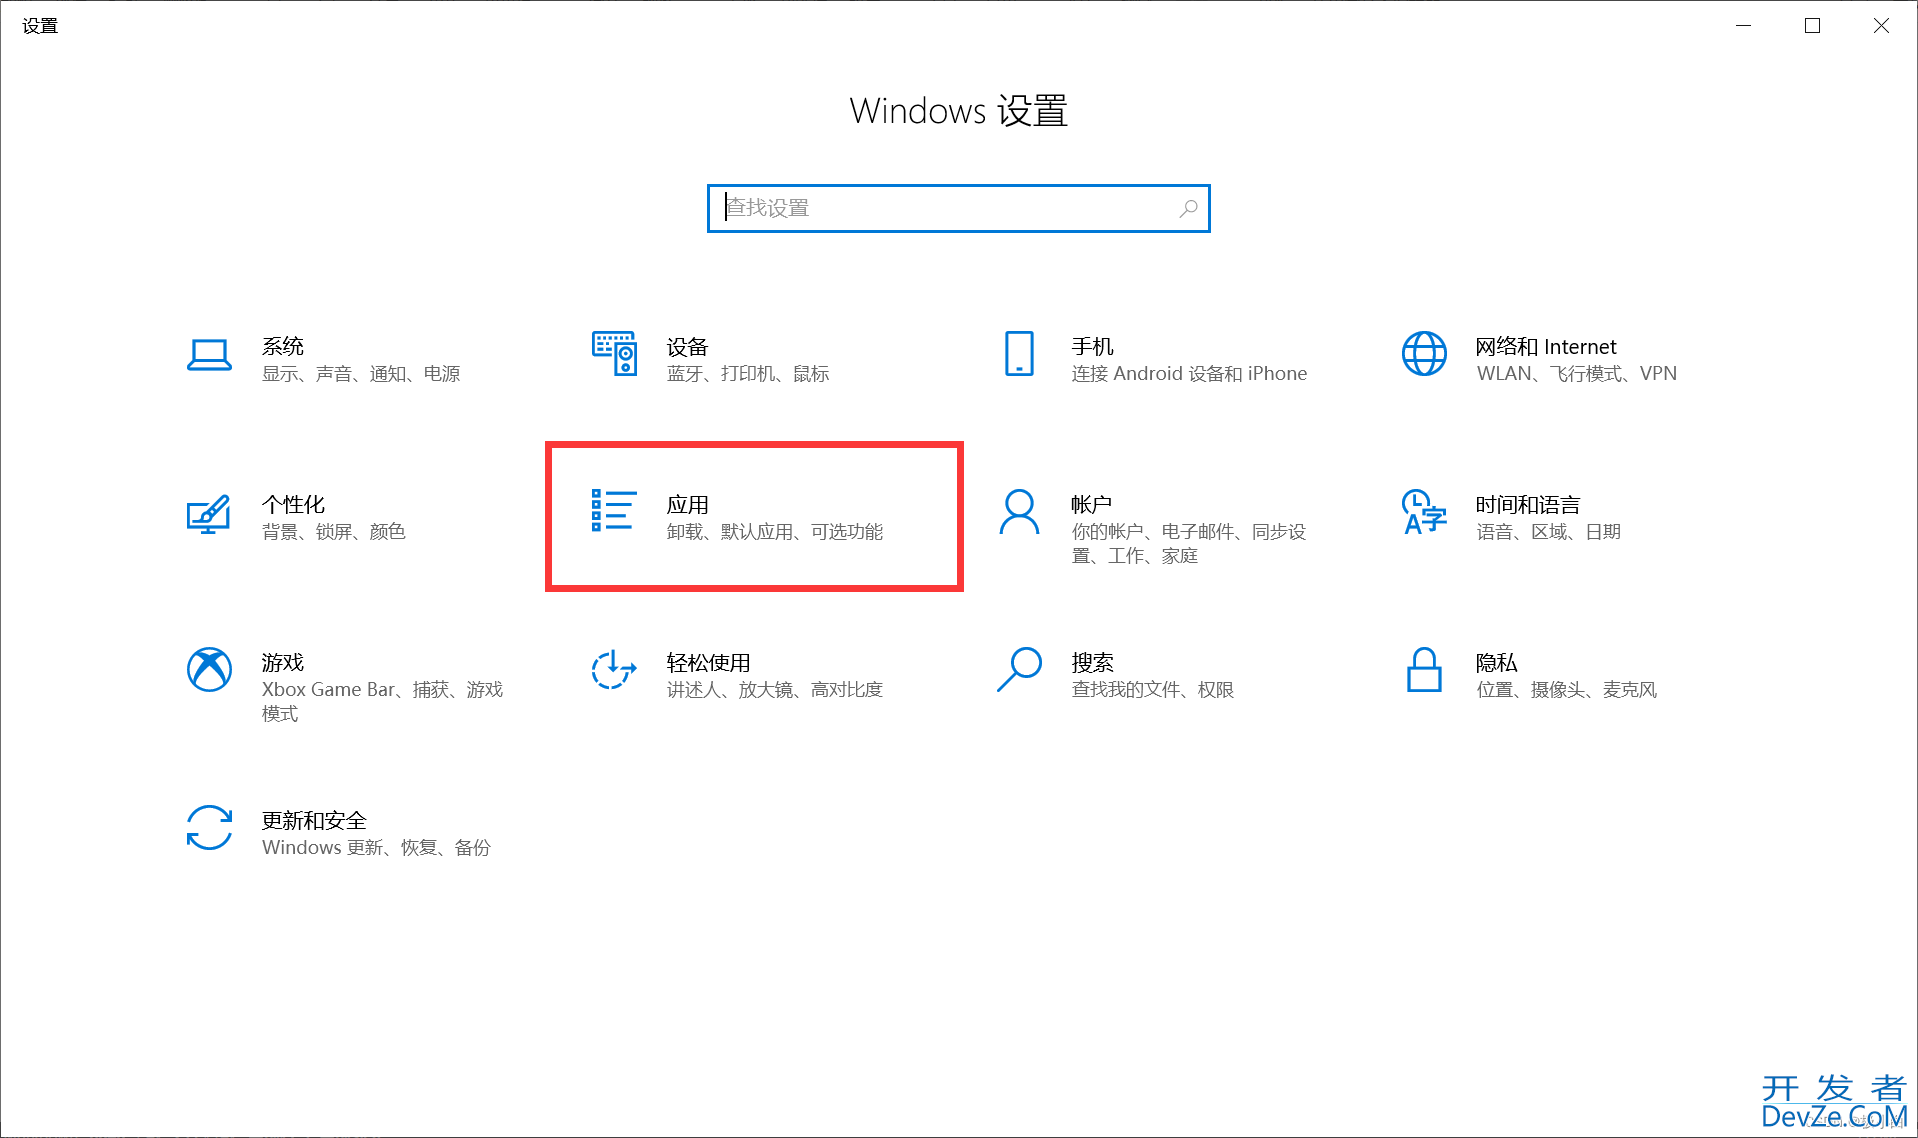The height and width of the screenshot is (1138, 1918).
Task: Click description 卸载、默认应用、可选功能
Action: [775, 531]
